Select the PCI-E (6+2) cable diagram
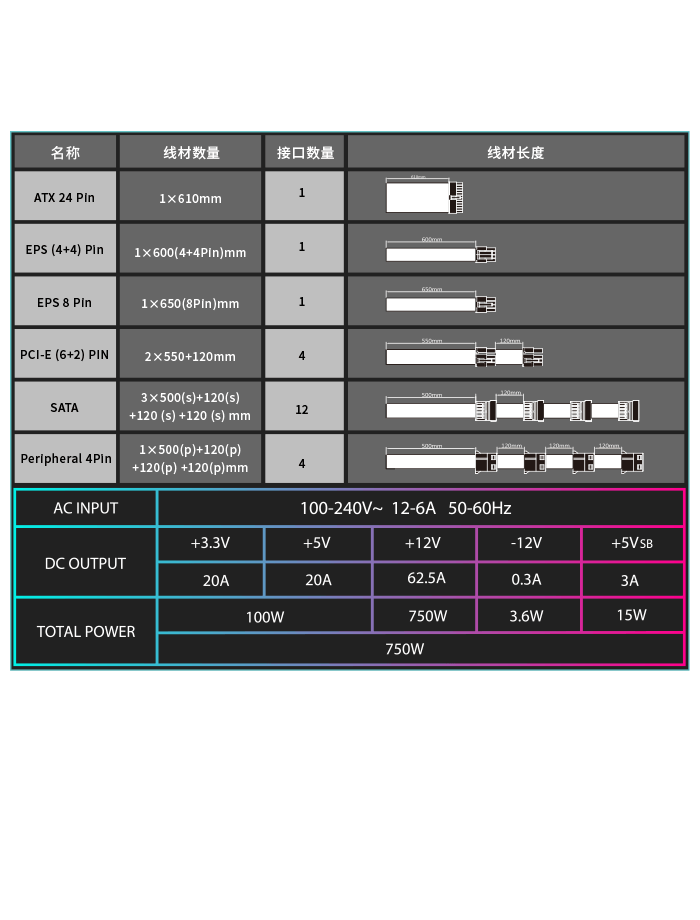700x920 pixels. [464, 355]
